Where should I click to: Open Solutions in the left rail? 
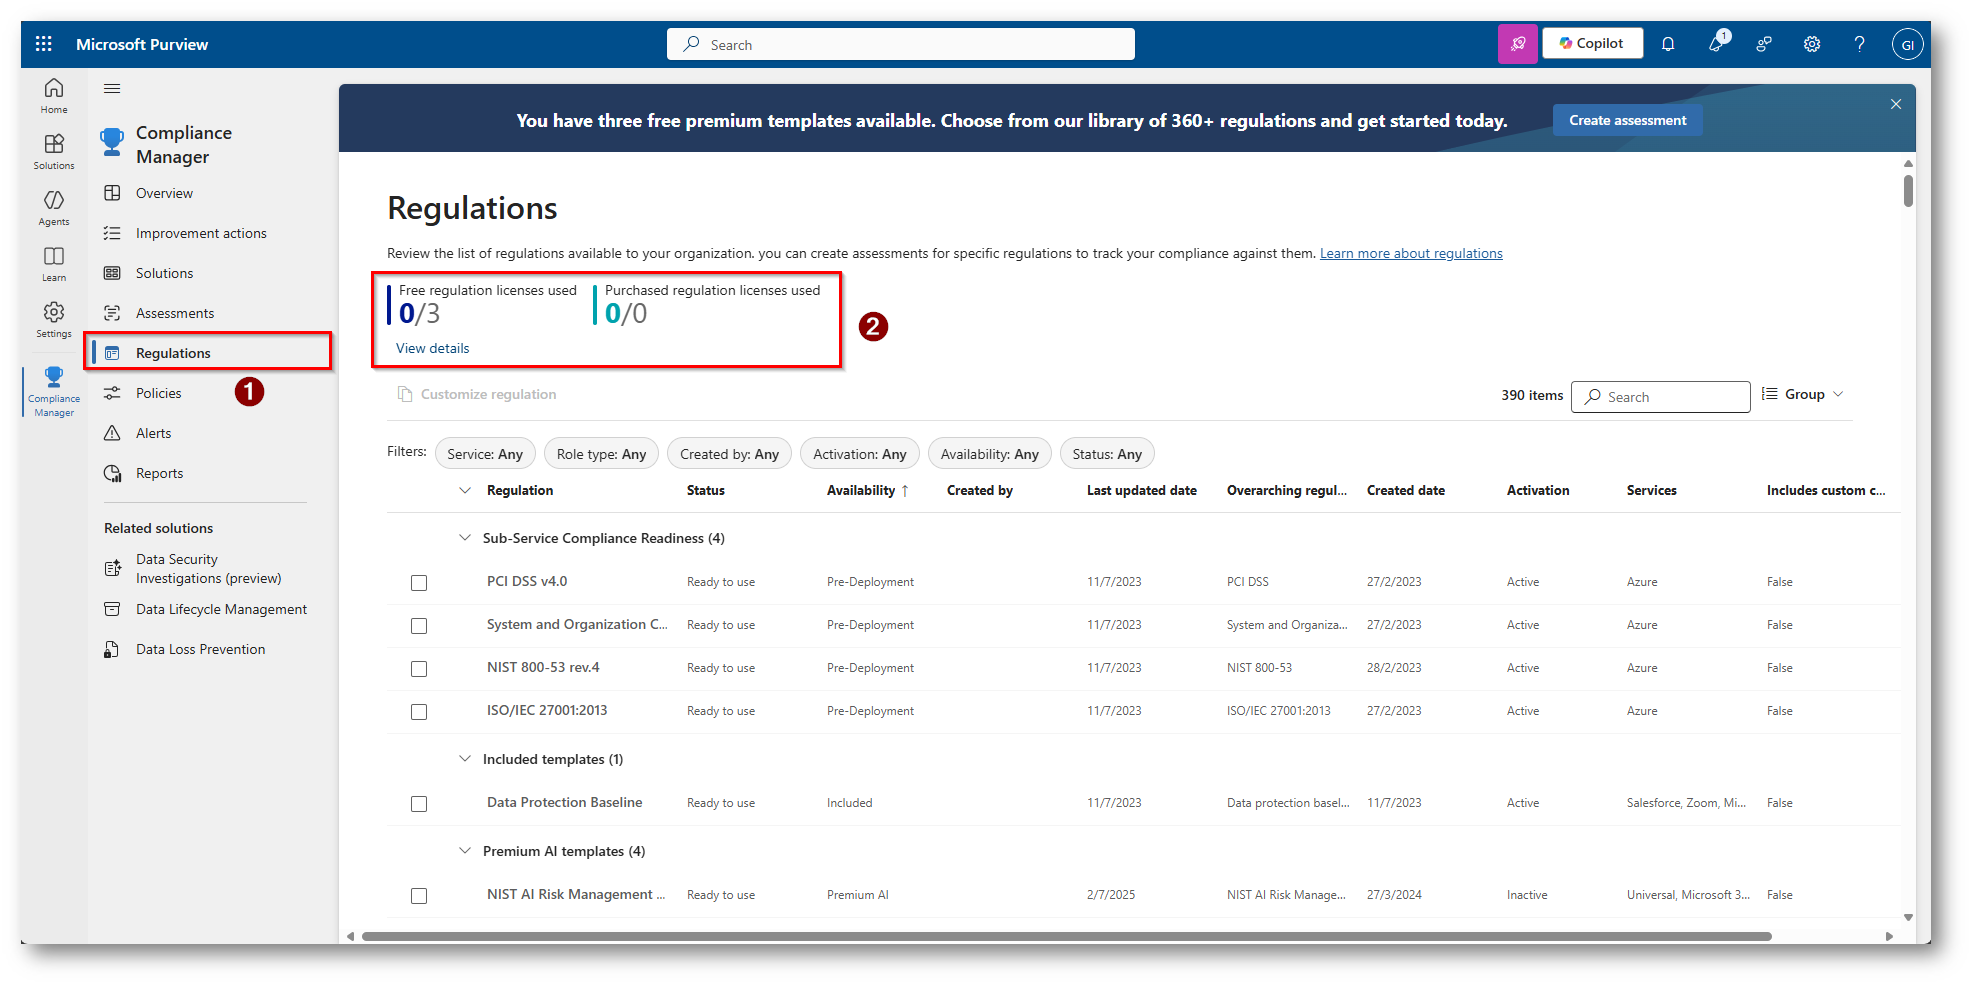click(x=54, y=151)
